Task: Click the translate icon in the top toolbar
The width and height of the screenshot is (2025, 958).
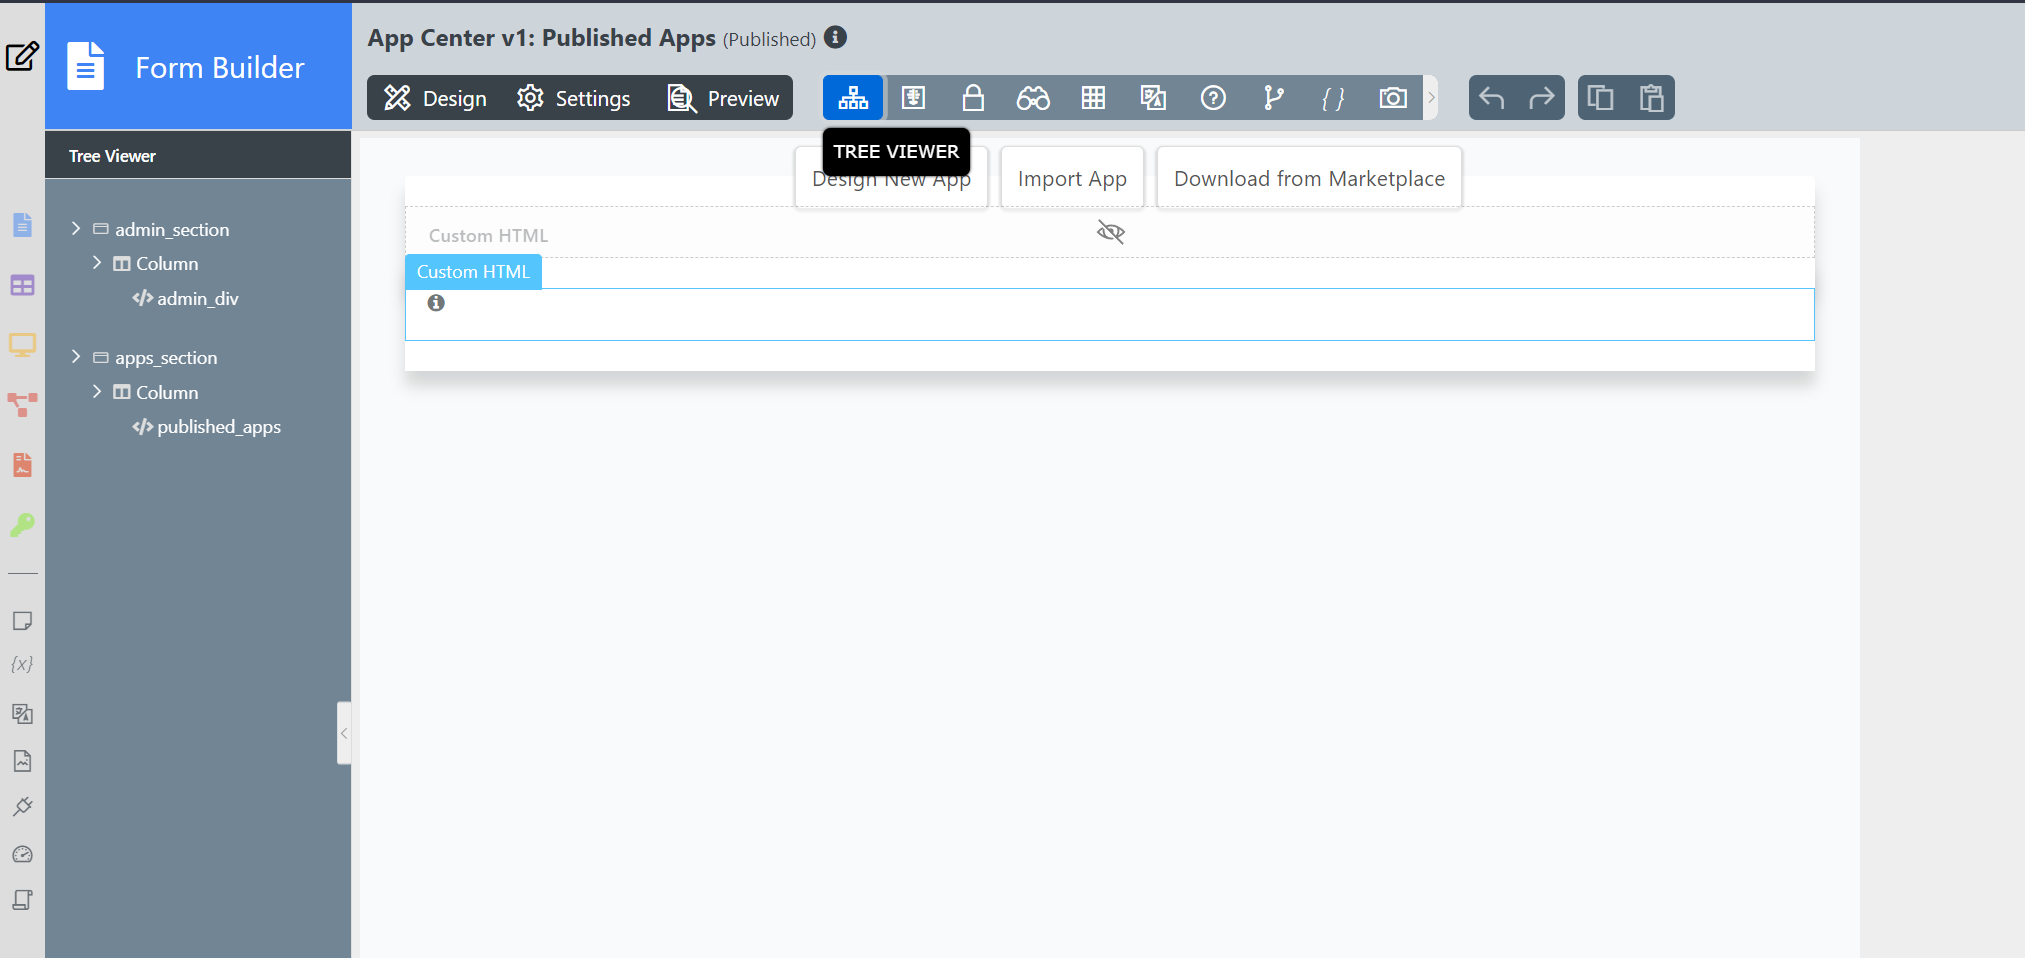Action: tap(1153, 98)
